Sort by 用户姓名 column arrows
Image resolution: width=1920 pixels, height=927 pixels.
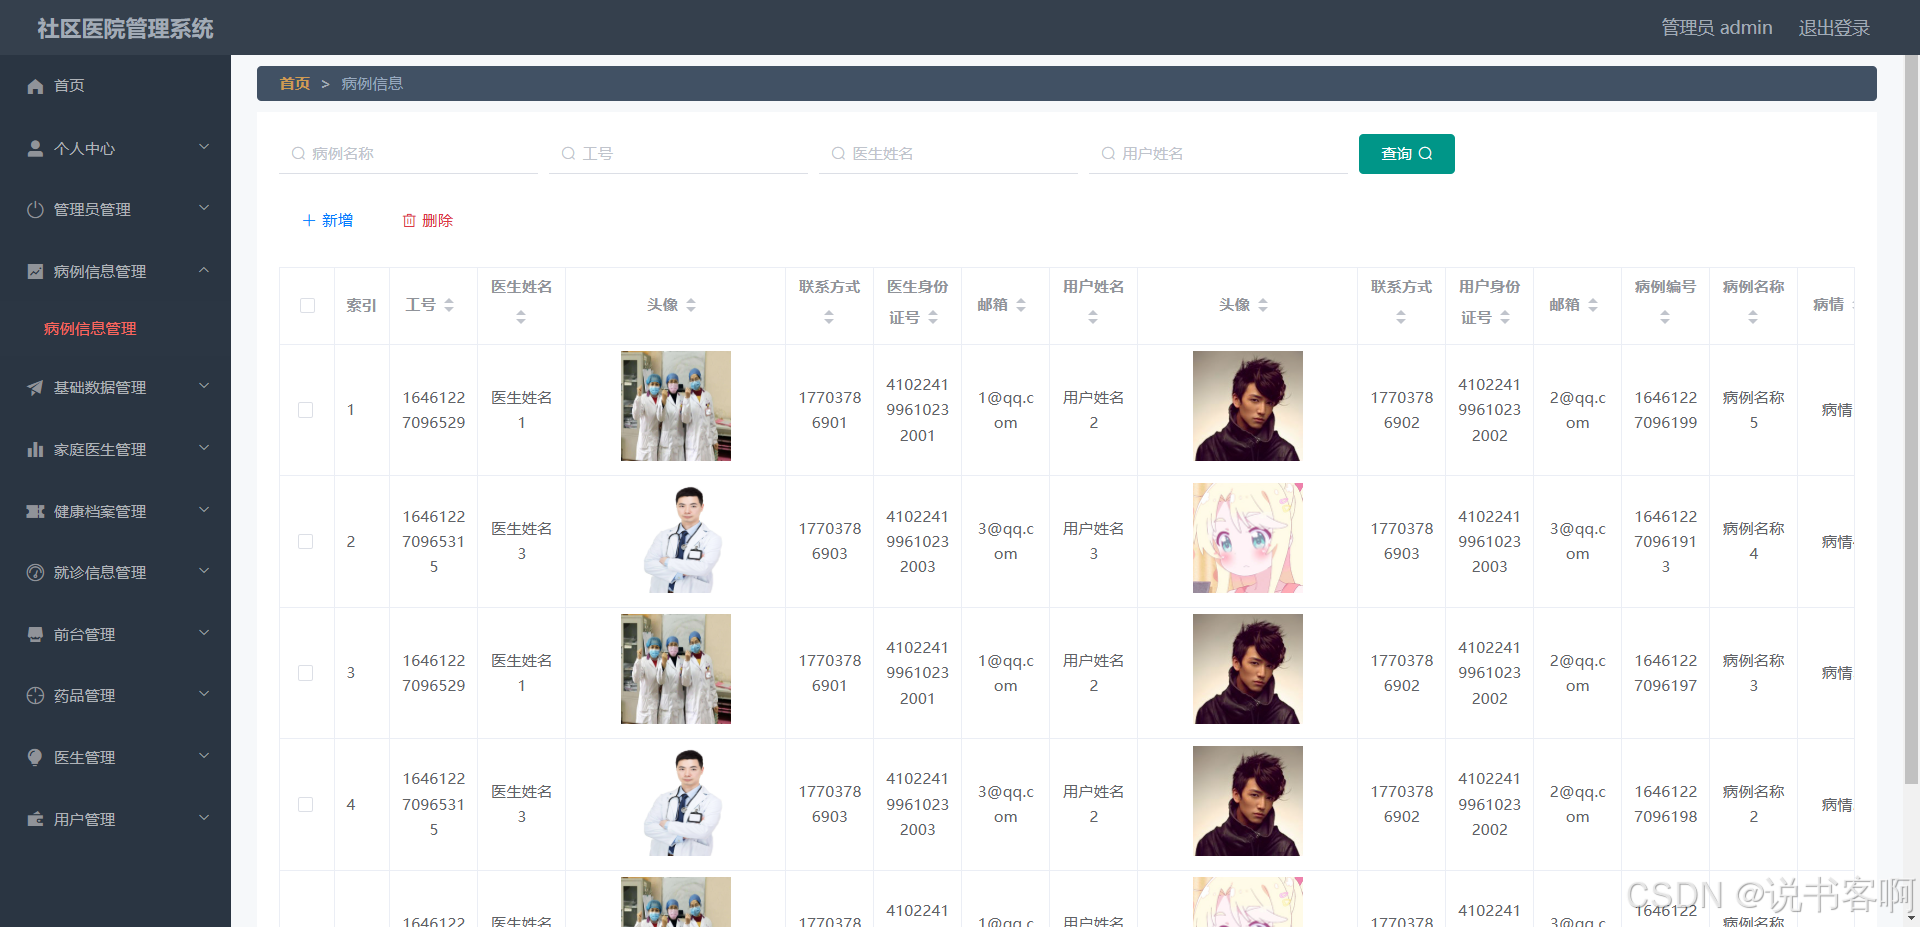(x=1093, y=317)
